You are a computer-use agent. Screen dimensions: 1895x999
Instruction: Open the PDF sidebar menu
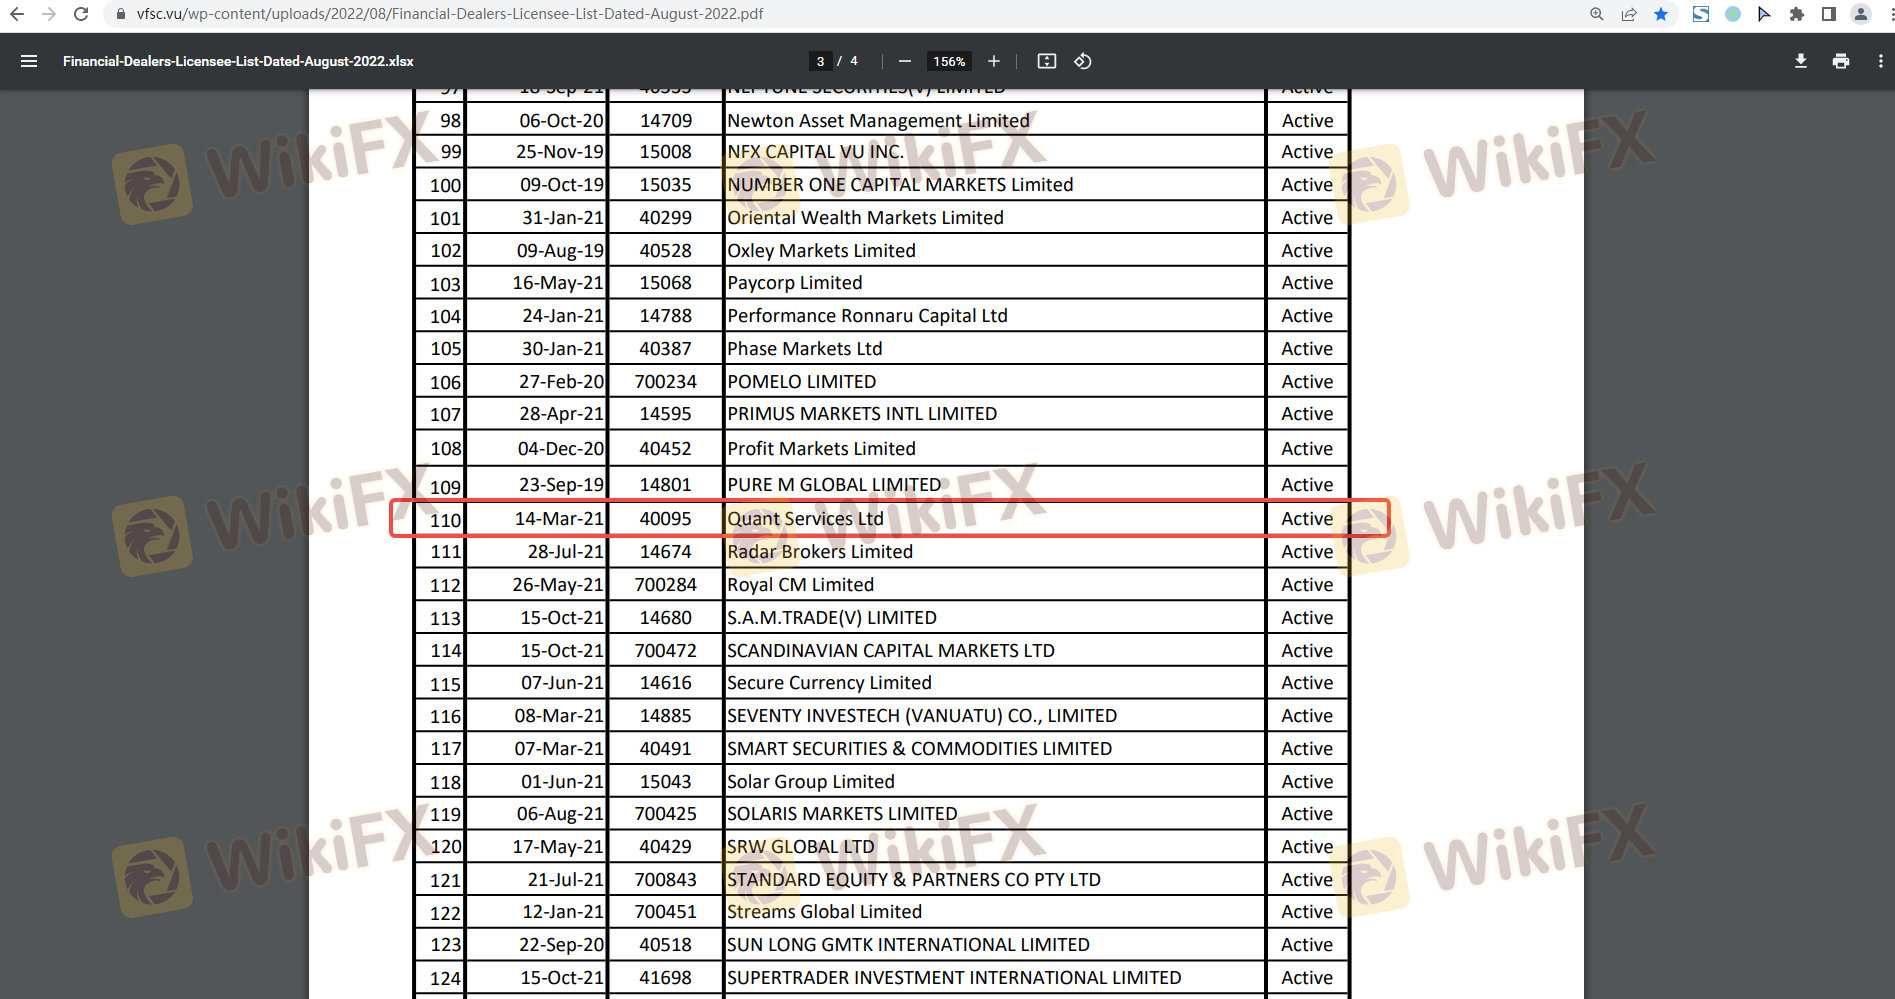(29, 61)
